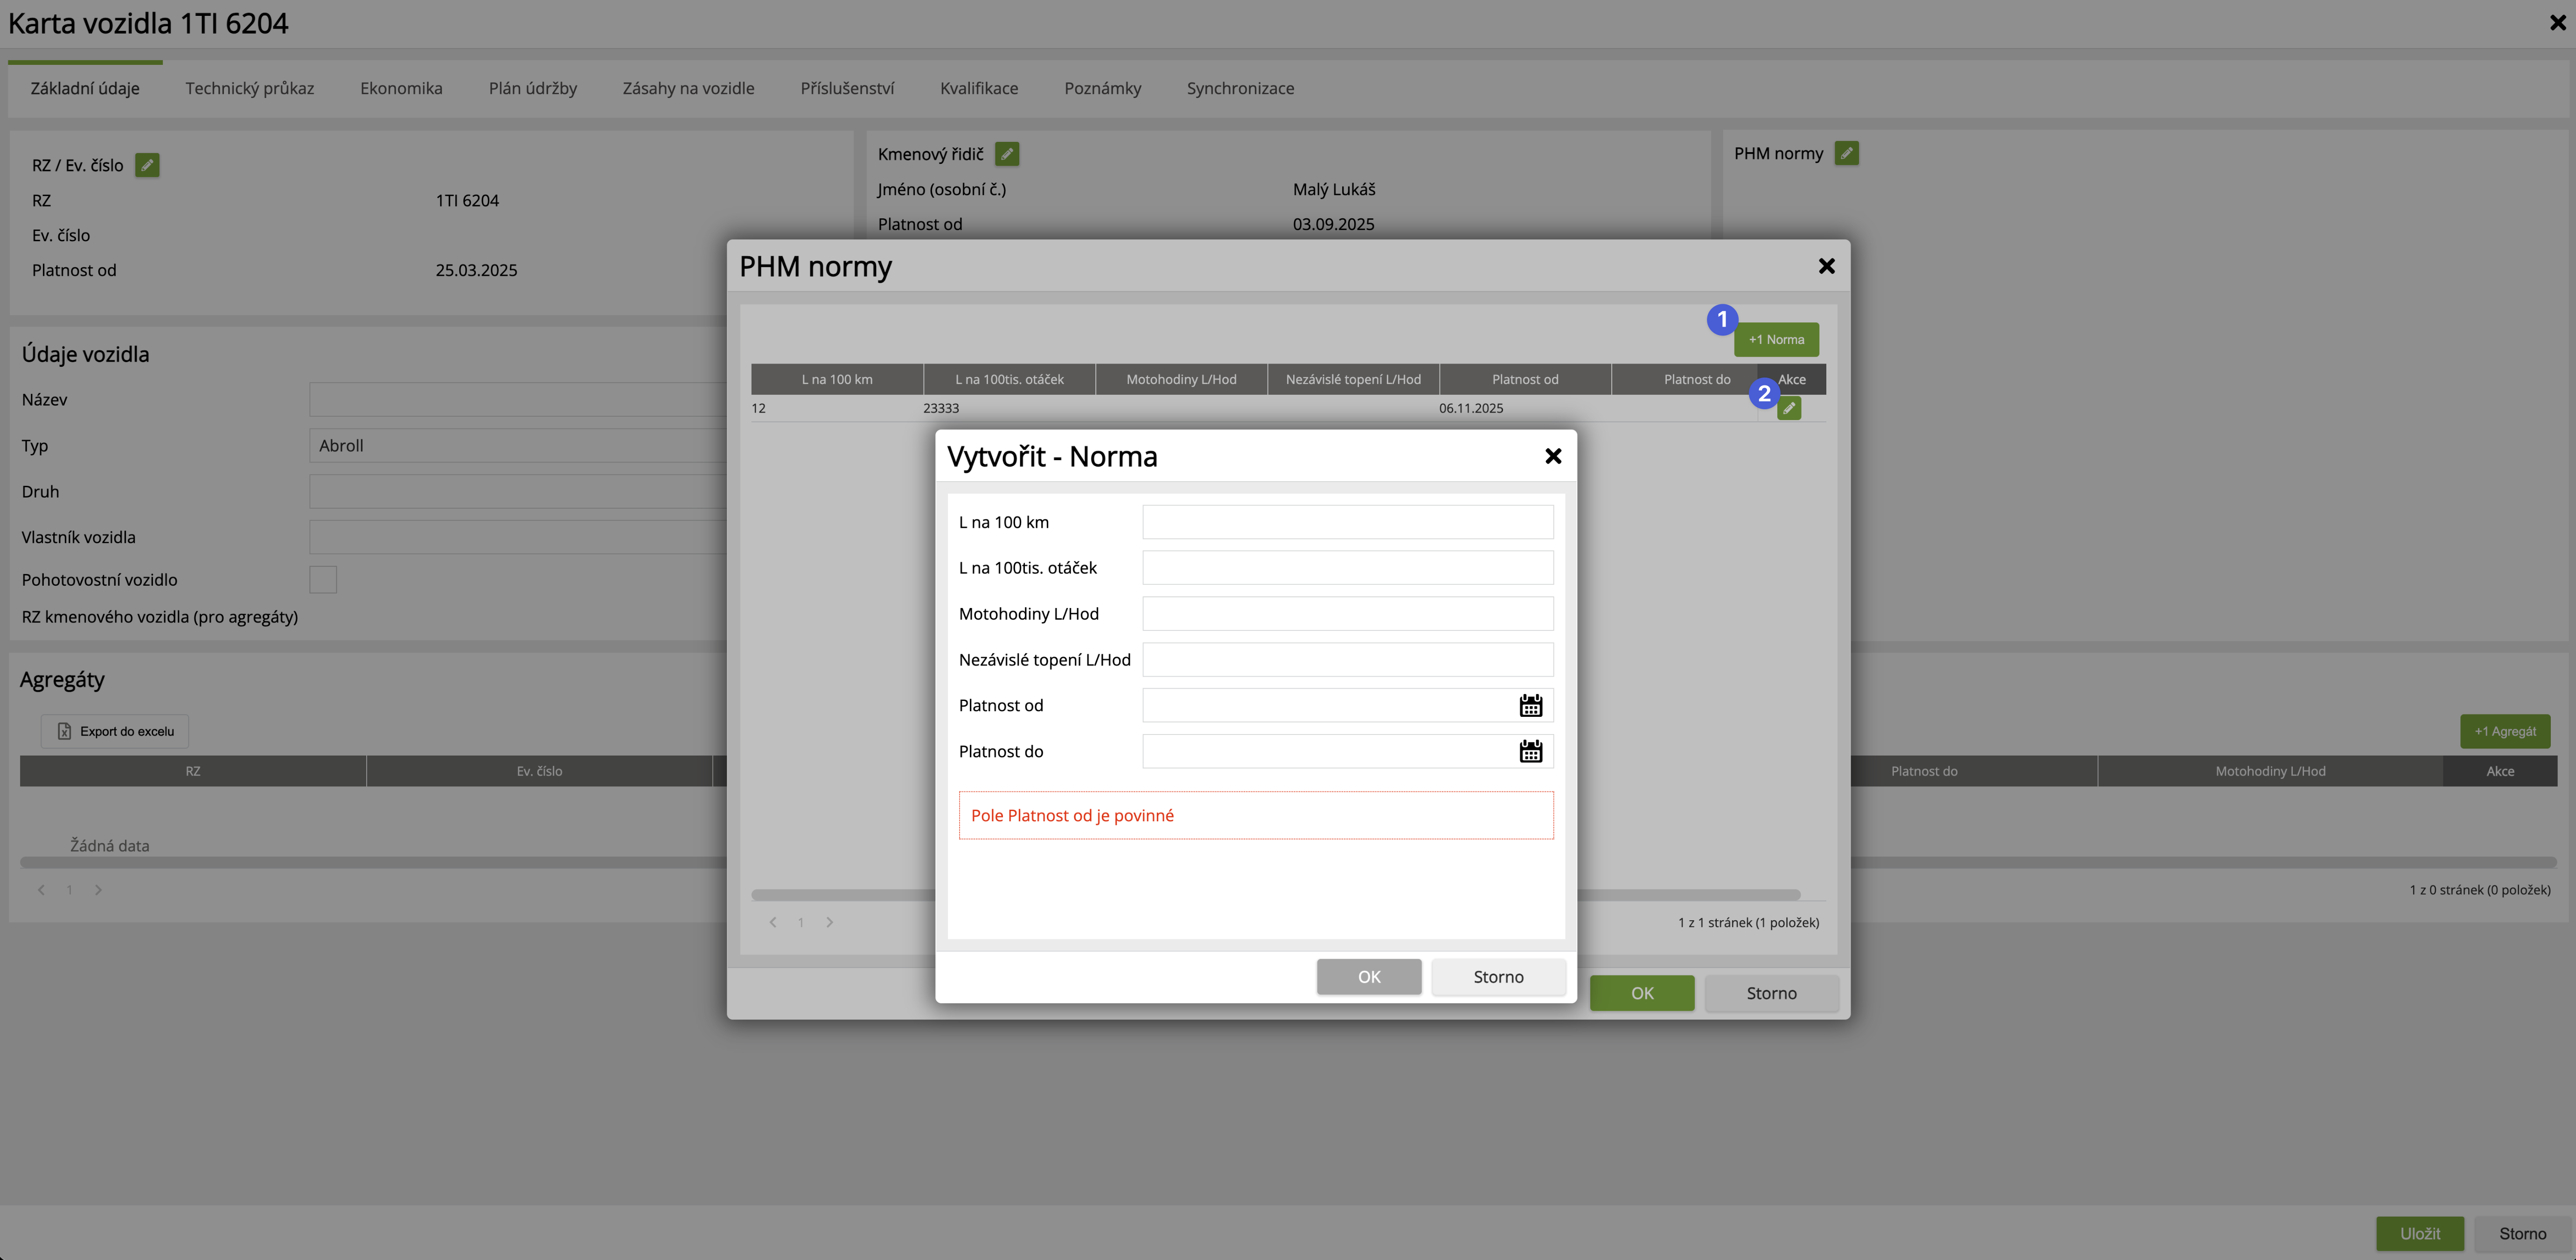
Task: Switch to Technický průkaz tab
Action: 249,88
